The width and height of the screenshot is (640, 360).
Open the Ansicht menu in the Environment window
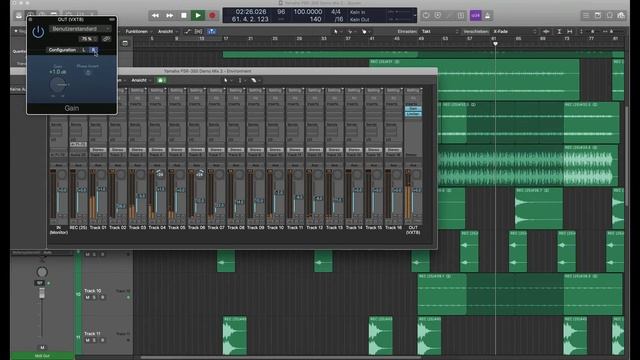(141, 80)
